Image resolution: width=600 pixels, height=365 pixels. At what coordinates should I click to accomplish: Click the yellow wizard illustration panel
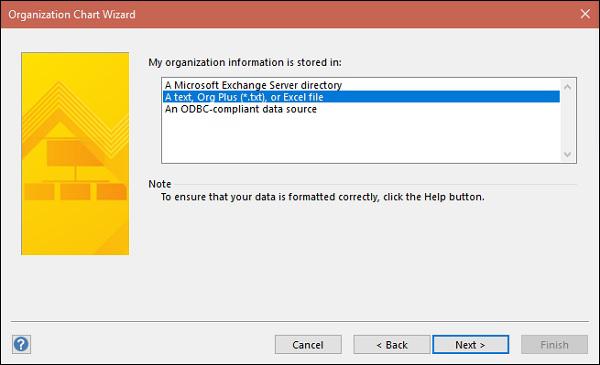pyautogui.click(x=75, y=153)
